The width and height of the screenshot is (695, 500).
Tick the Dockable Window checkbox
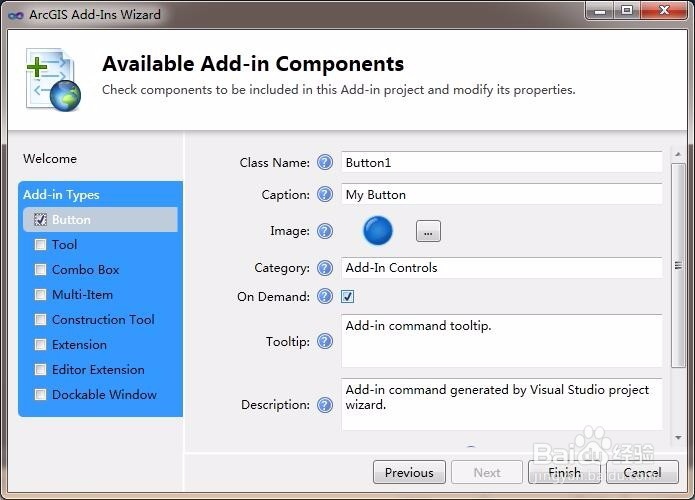click(40, 395)
